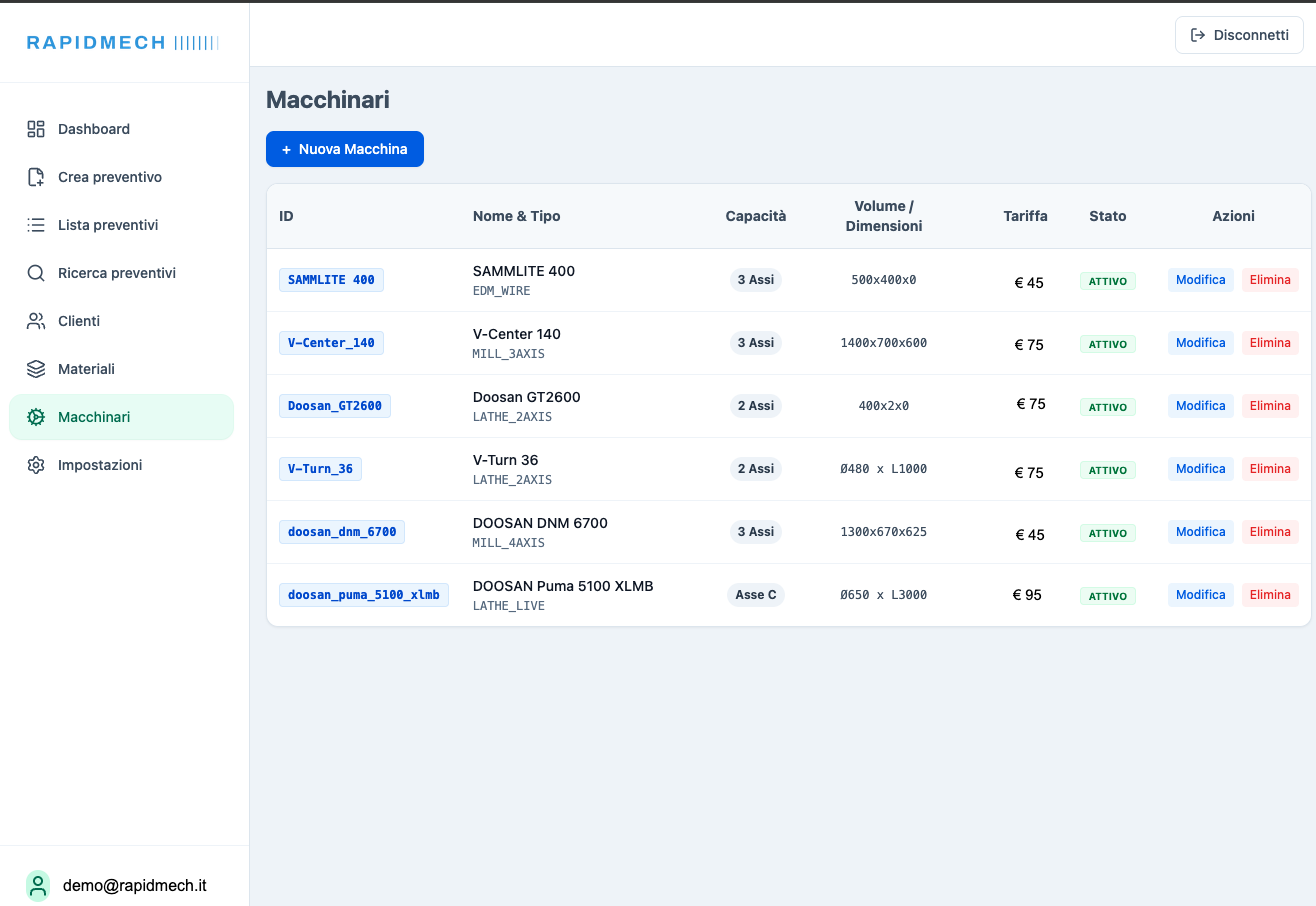Click the LATHE_LIVE type label
1316x906 pixels.
pos(509,606)
